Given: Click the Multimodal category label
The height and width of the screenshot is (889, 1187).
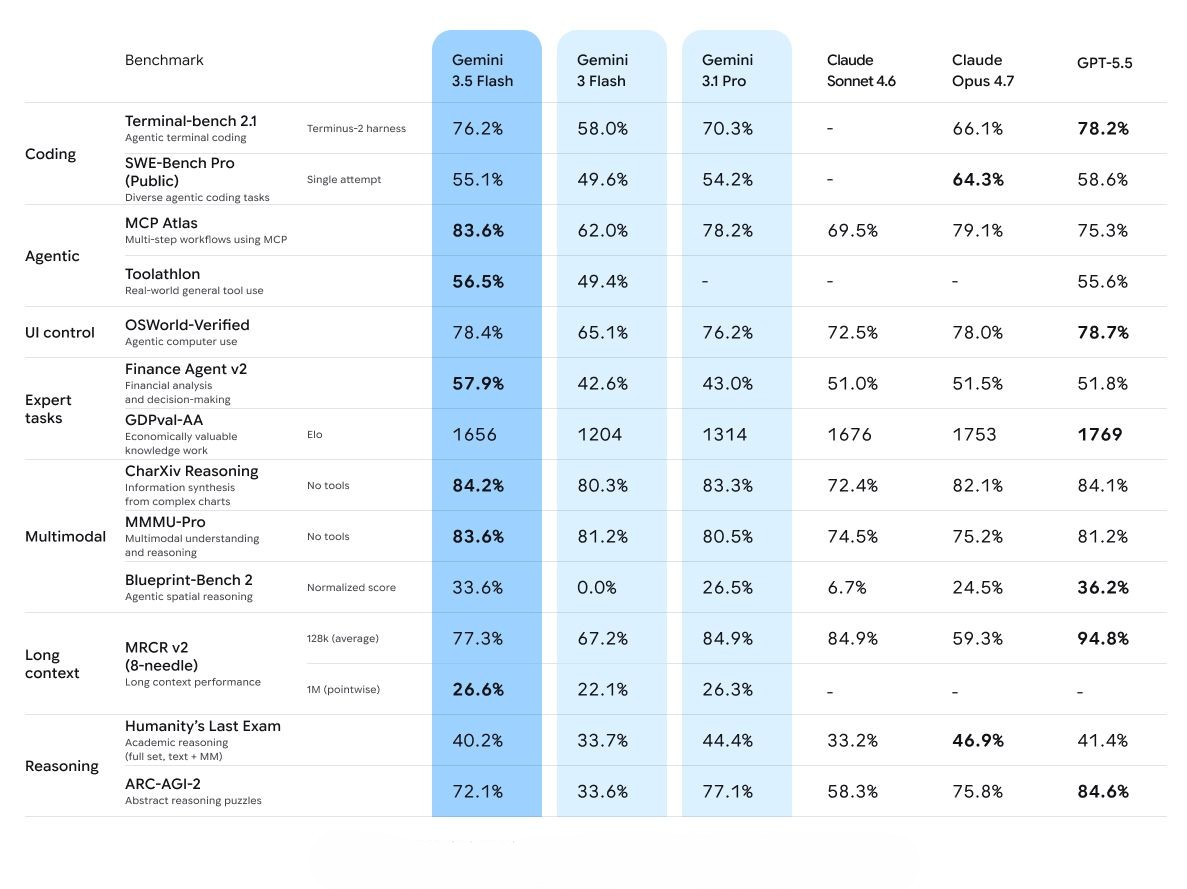Looking at the screenshot, I should [x=65, y=537].
